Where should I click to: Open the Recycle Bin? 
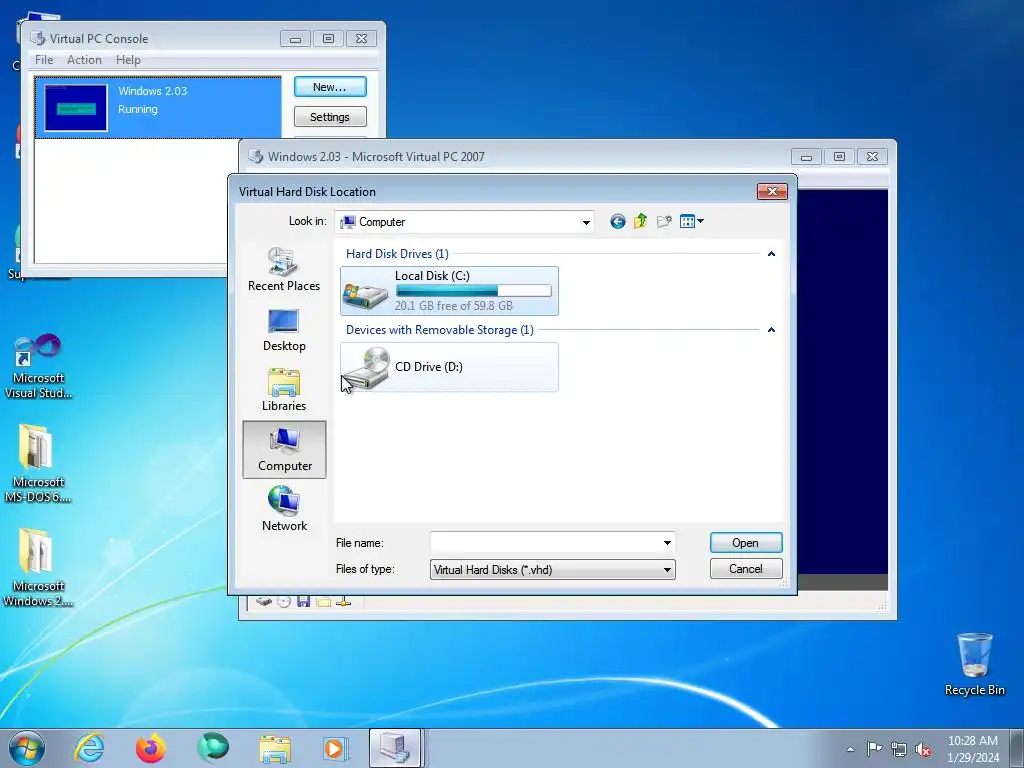(x=974, y=664)
